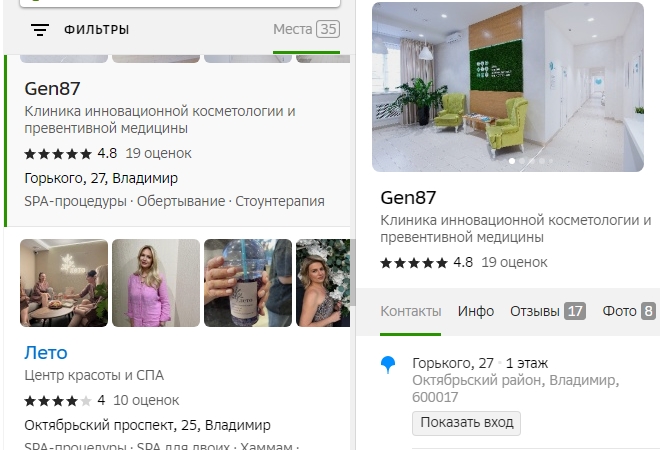Click the Gen87 clinic interior photo
Screen dimensions: 660x450
pos(508,87)
